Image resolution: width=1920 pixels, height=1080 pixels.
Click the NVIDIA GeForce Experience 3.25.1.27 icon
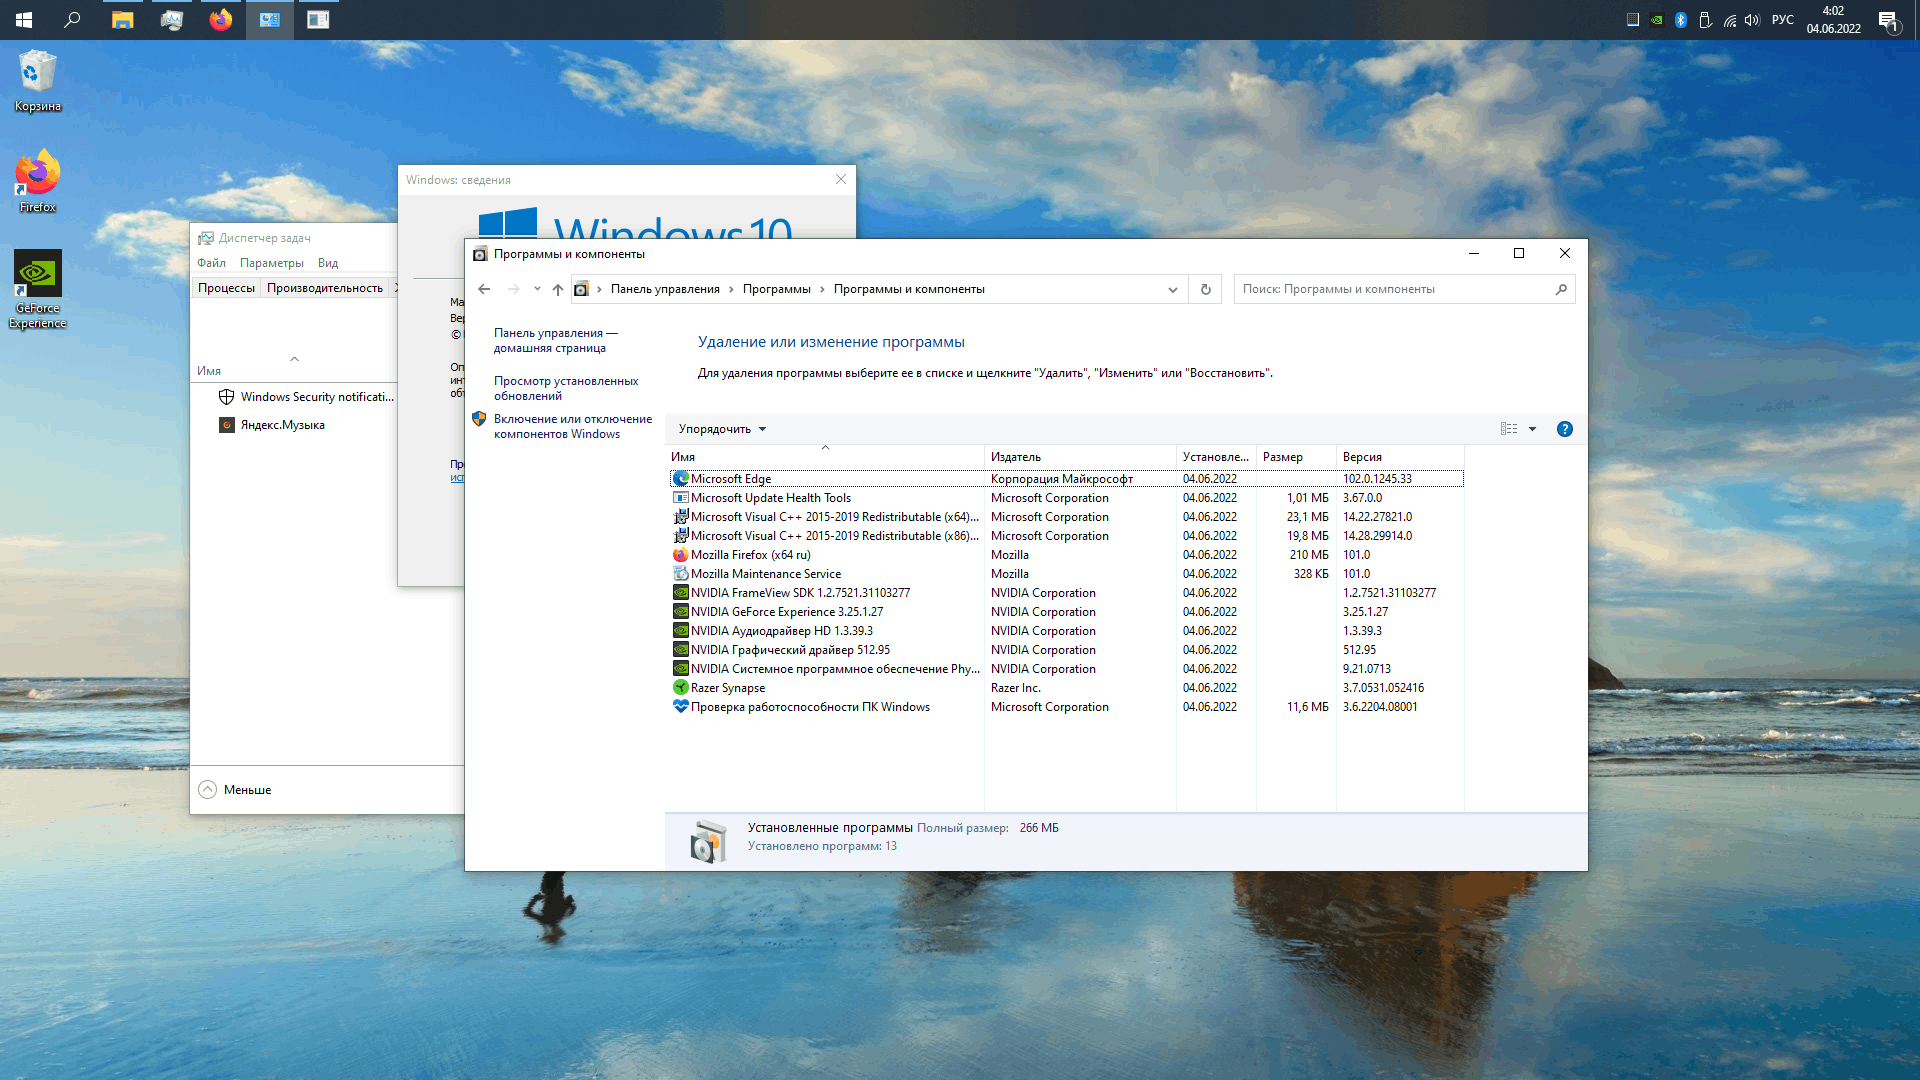click(681, 612)
